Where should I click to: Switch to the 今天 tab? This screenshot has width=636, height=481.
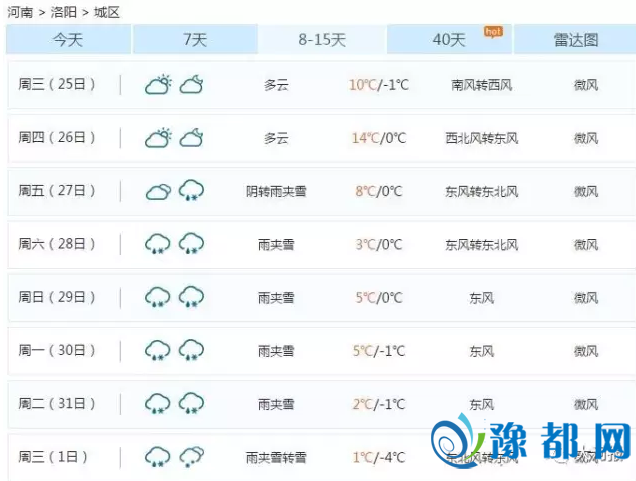(x=68, y=40)
